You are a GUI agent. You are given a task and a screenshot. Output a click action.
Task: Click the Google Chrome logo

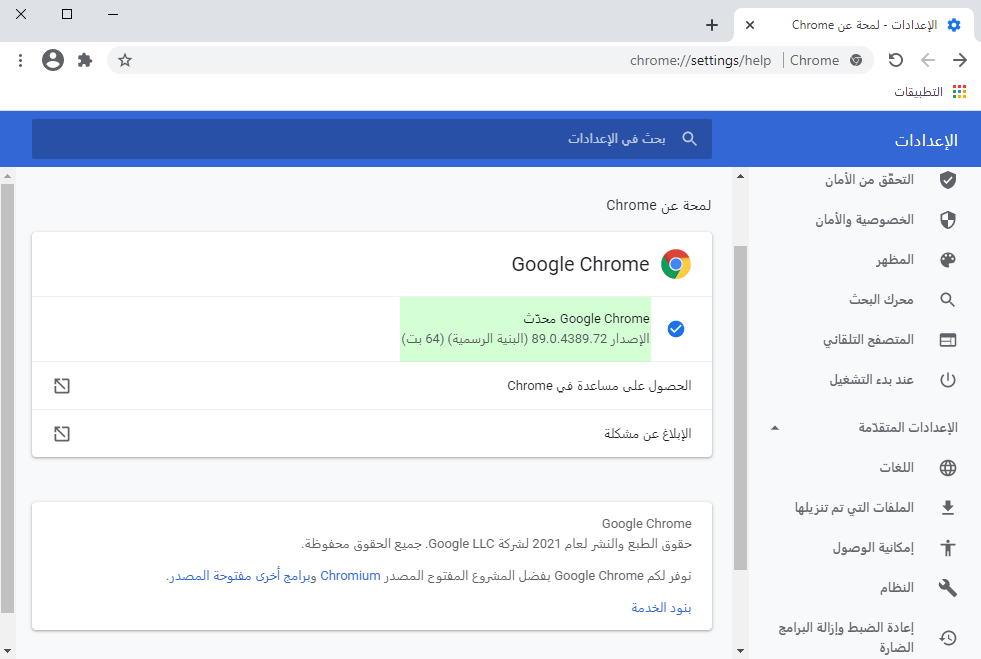[676, 264]
